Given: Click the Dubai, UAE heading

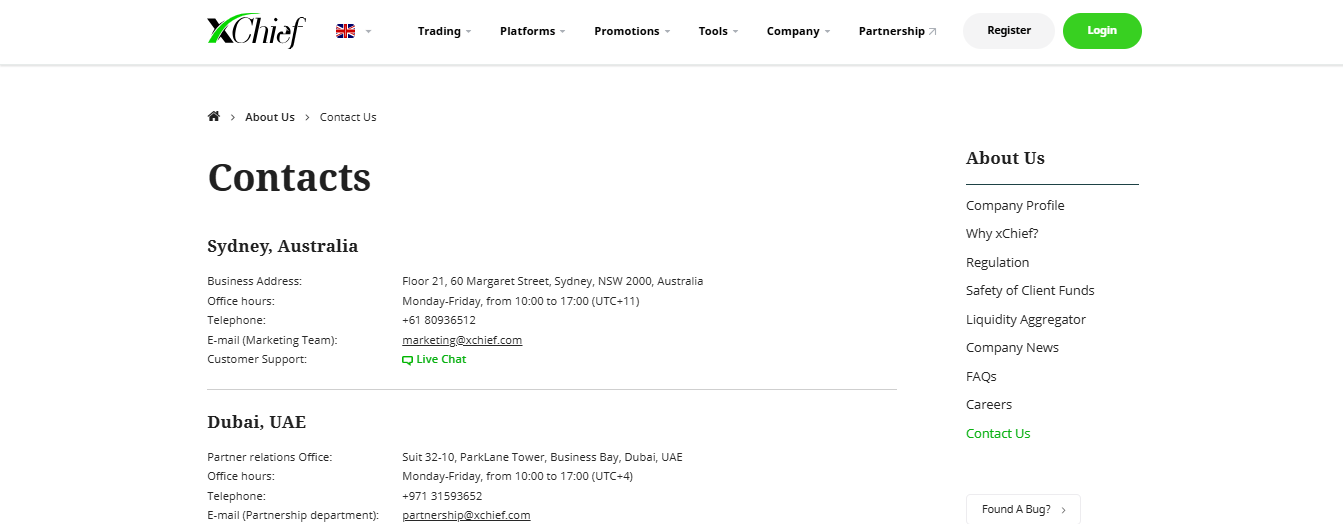Looking at the screenshot, I should click(x=257, y=422).
